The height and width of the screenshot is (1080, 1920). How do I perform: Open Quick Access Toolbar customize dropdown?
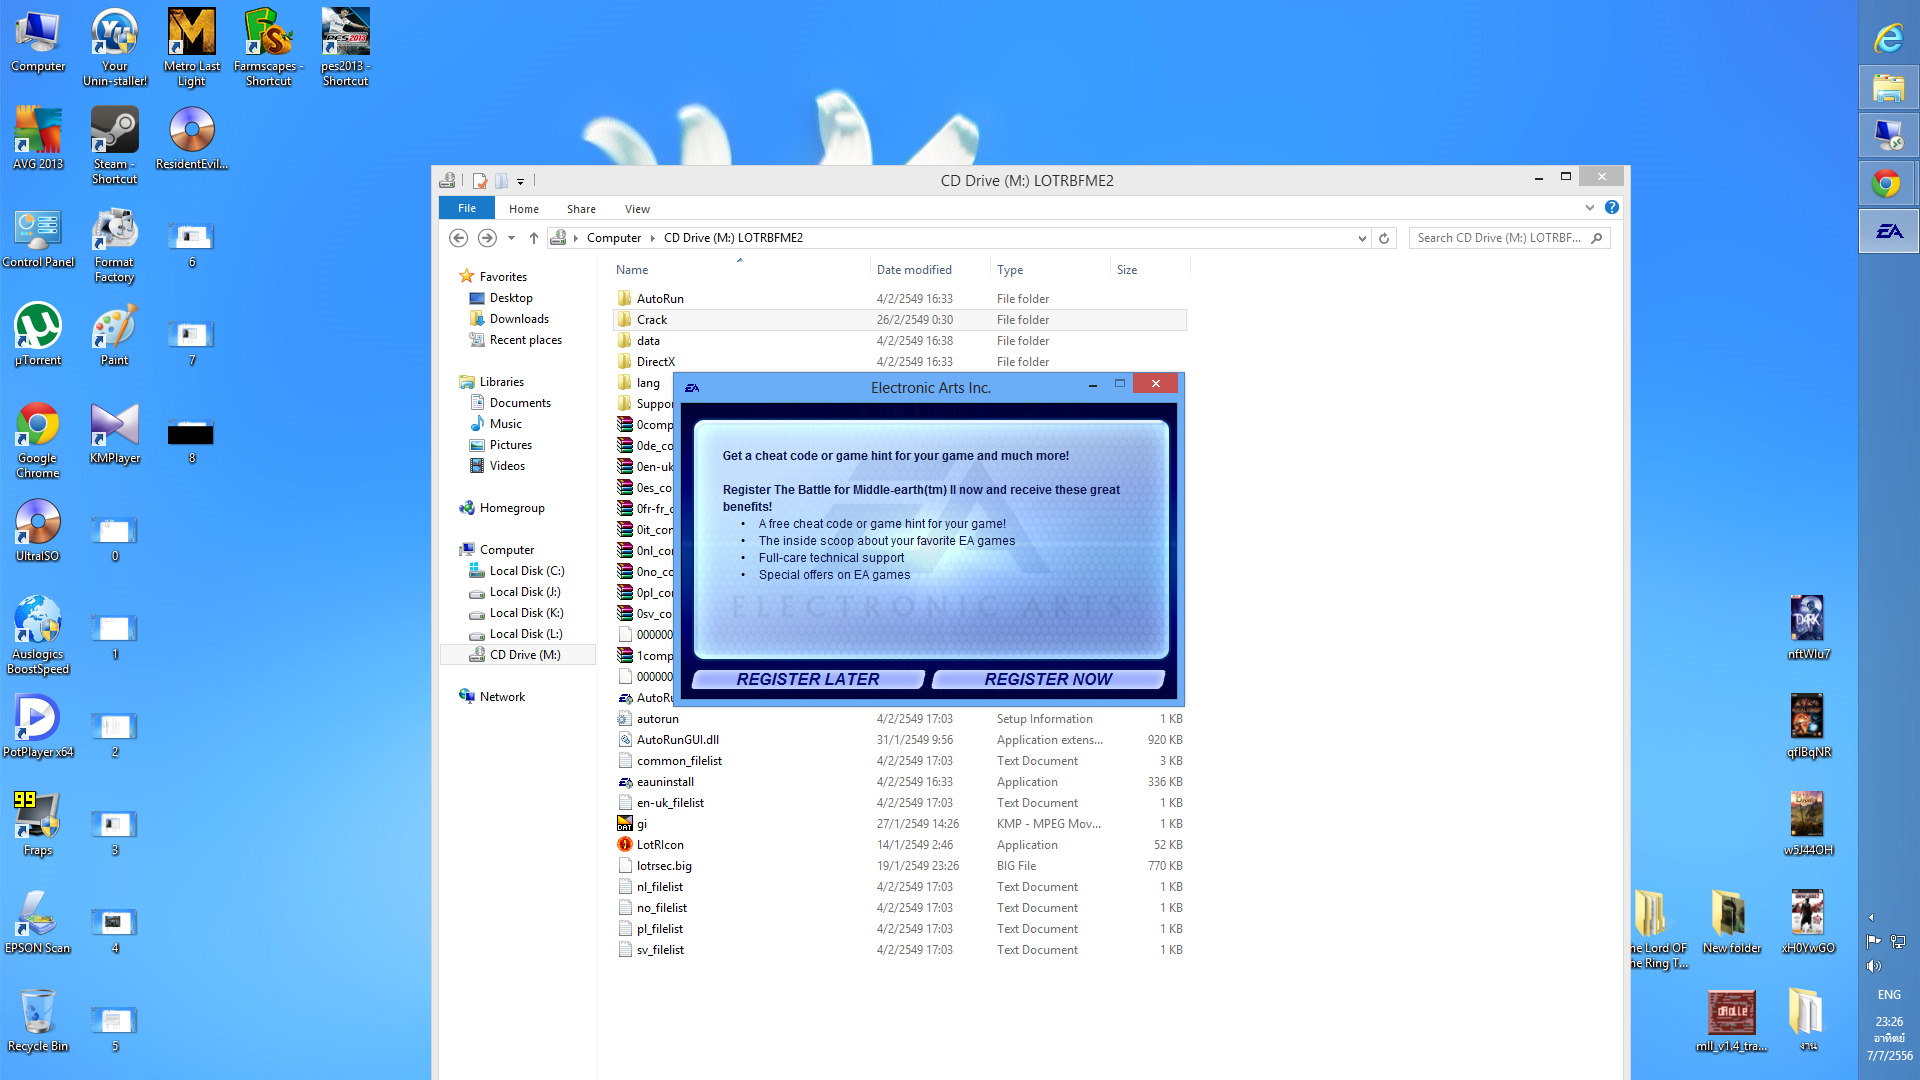point(520,181)
